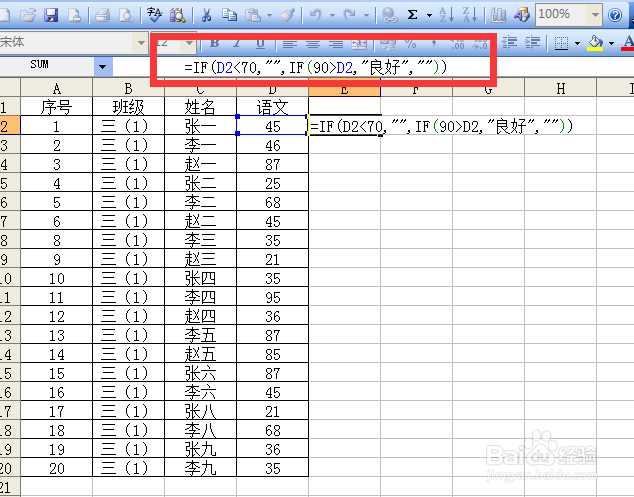Open Excel Help question mark
The width and height of the screenshot is (634, 497).
point(615,15)
